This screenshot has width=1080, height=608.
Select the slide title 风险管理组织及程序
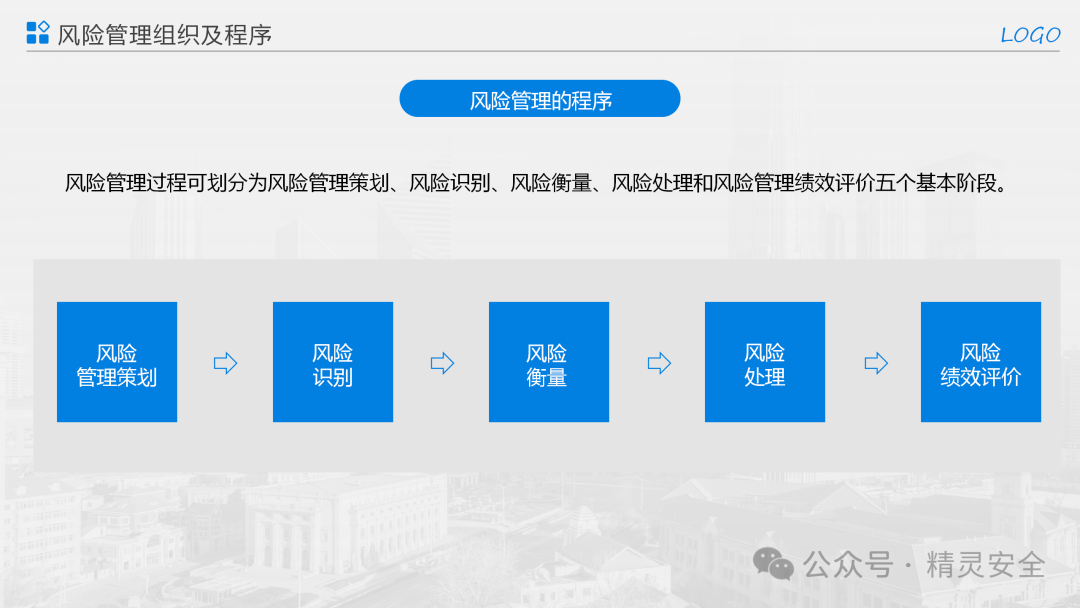pos(164,35)
